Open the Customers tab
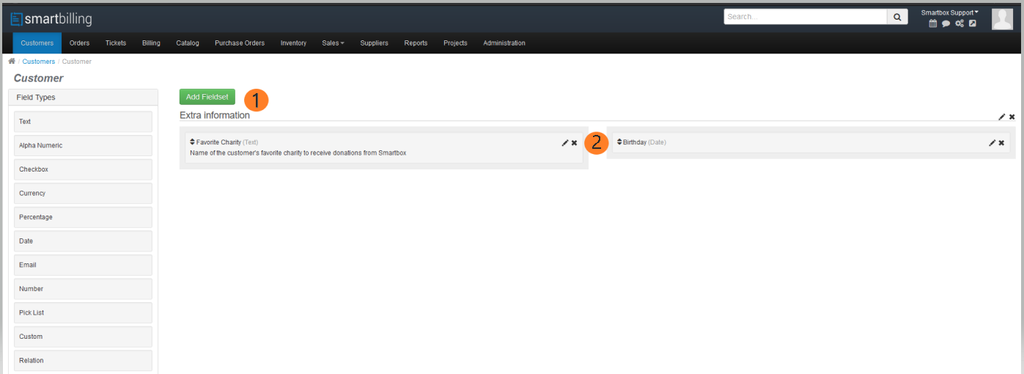1024x374 pixels. click(x=37, y=43)
